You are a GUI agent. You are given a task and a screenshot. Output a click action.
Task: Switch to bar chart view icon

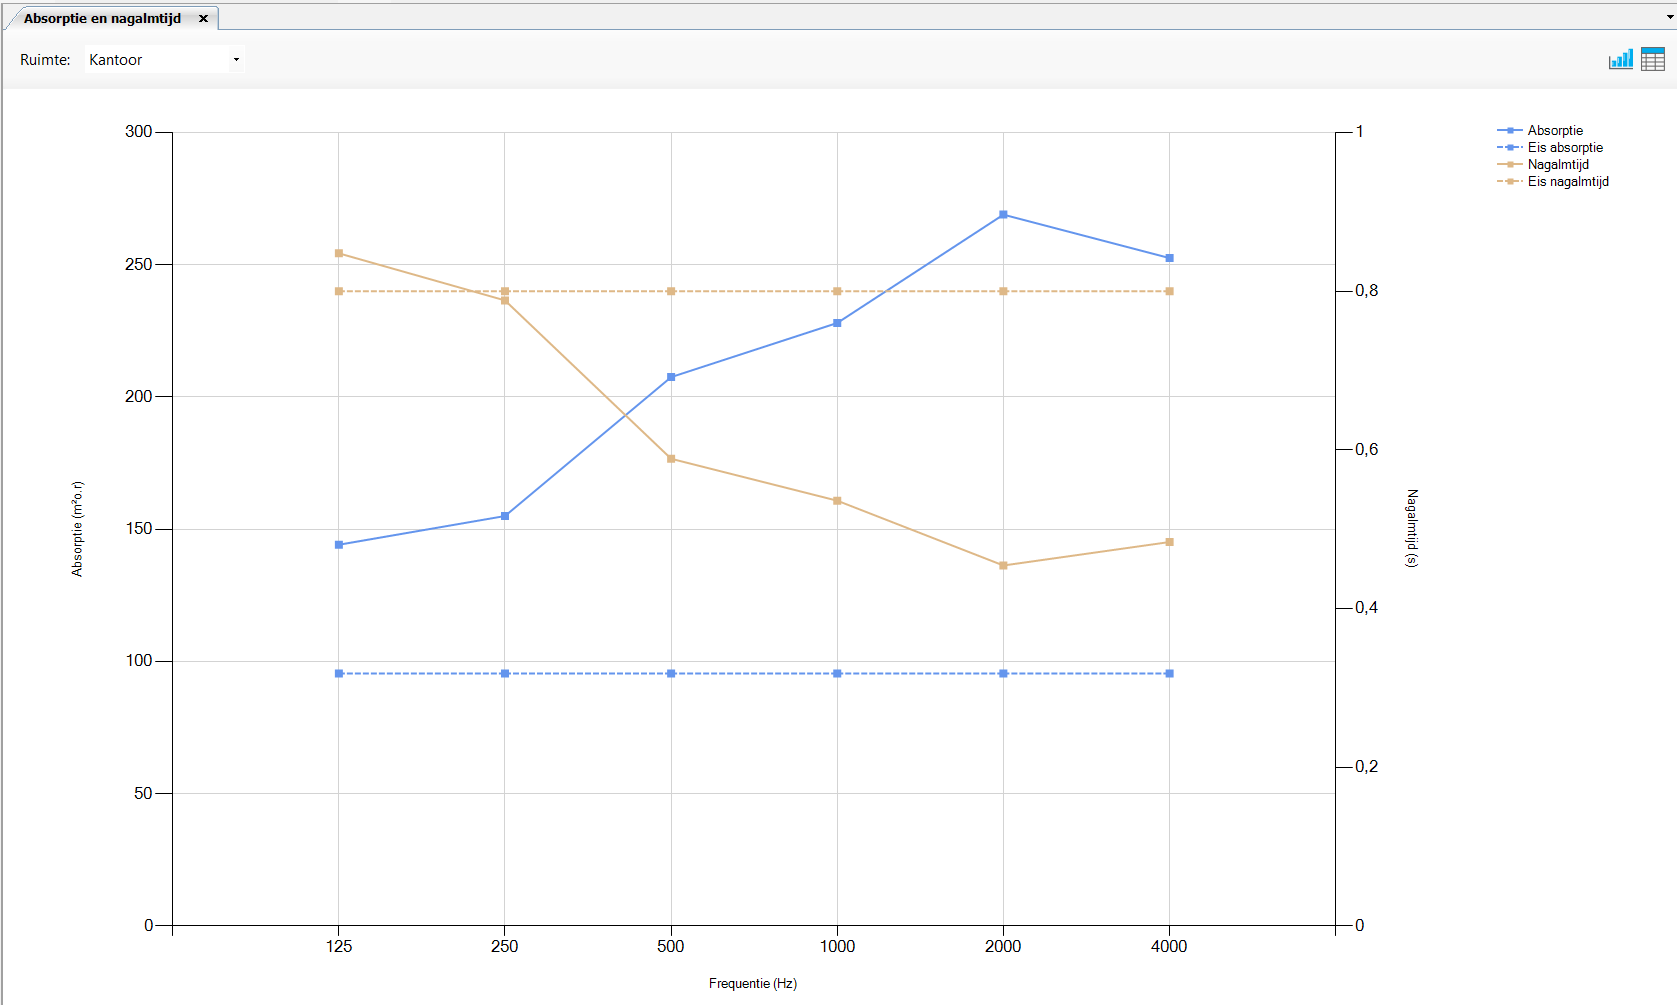tap(1620, 59)
